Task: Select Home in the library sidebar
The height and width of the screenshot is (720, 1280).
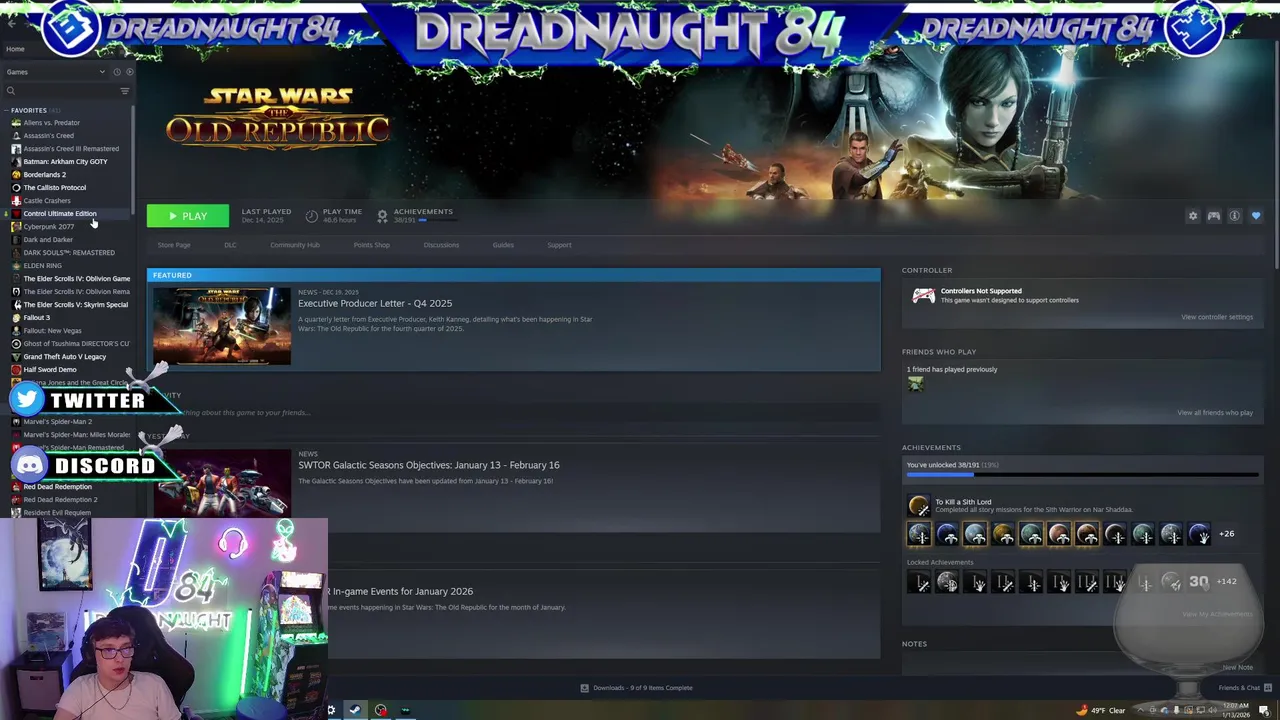Action: (x=16, y=49)
